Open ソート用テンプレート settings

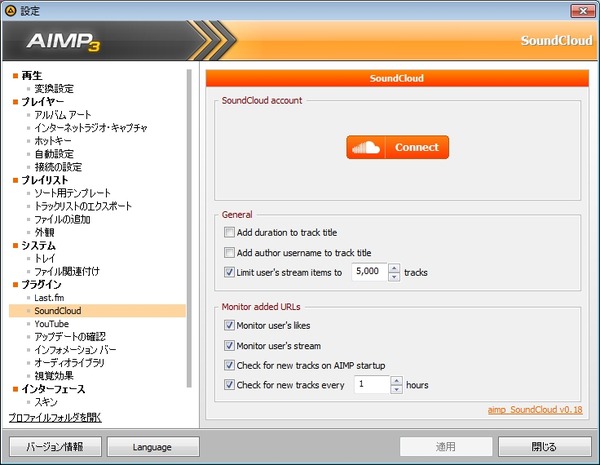coord(72,193)
